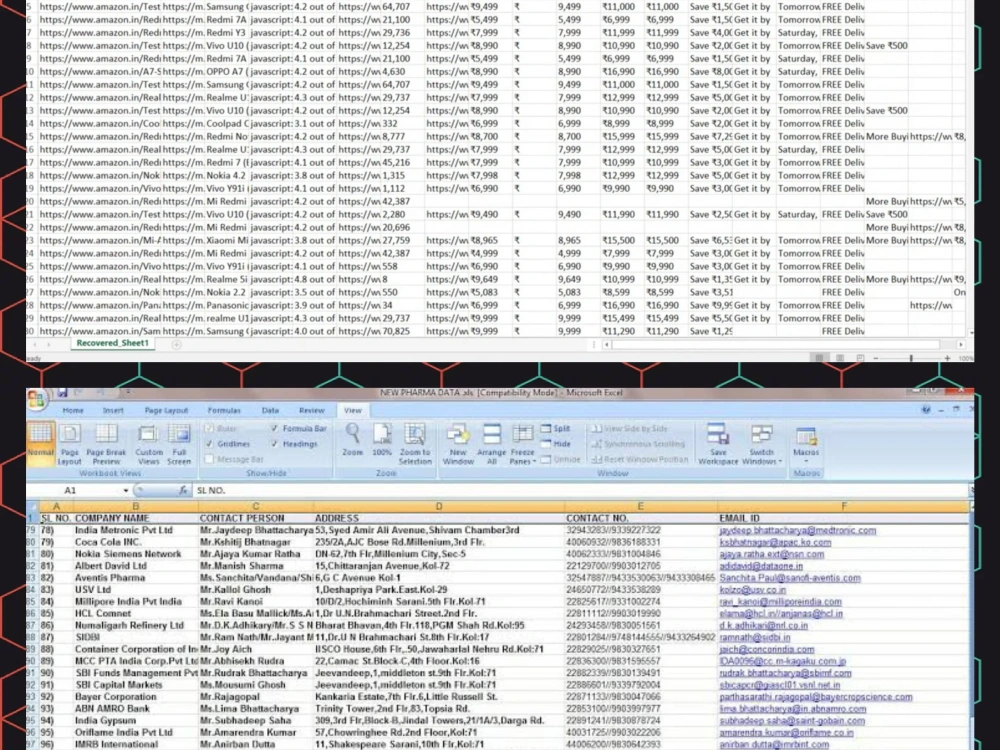Click the formula bar showing SL NO.
The height and width of the screenshot is (750, 1000).
pos(580,490)
